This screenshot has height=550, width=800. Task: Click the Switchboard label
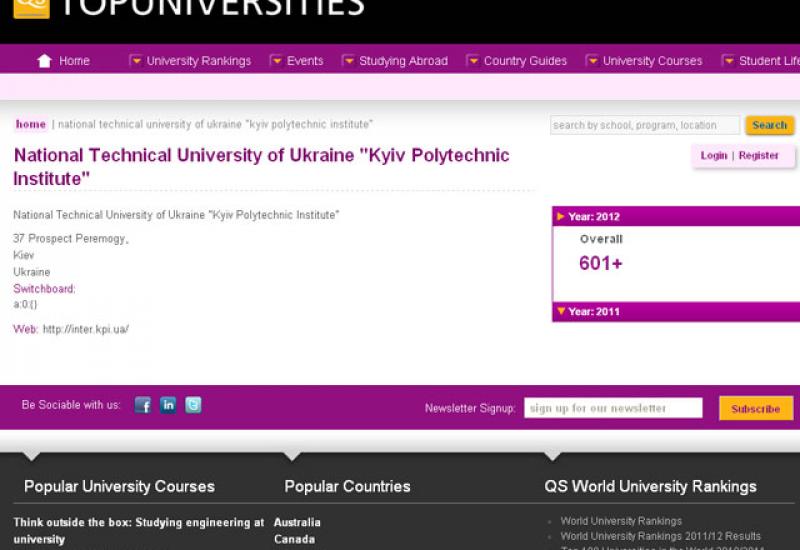[44, 289]
